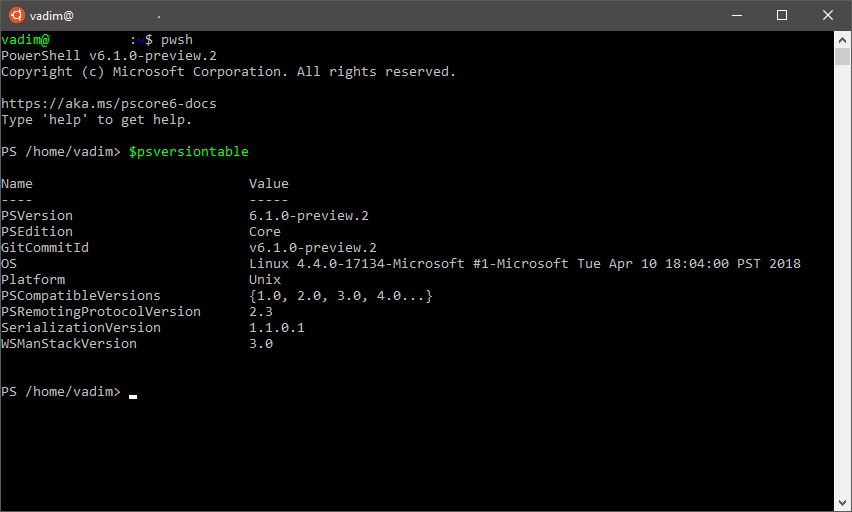
Task: Click the Value column header
Action: [269, 184]
